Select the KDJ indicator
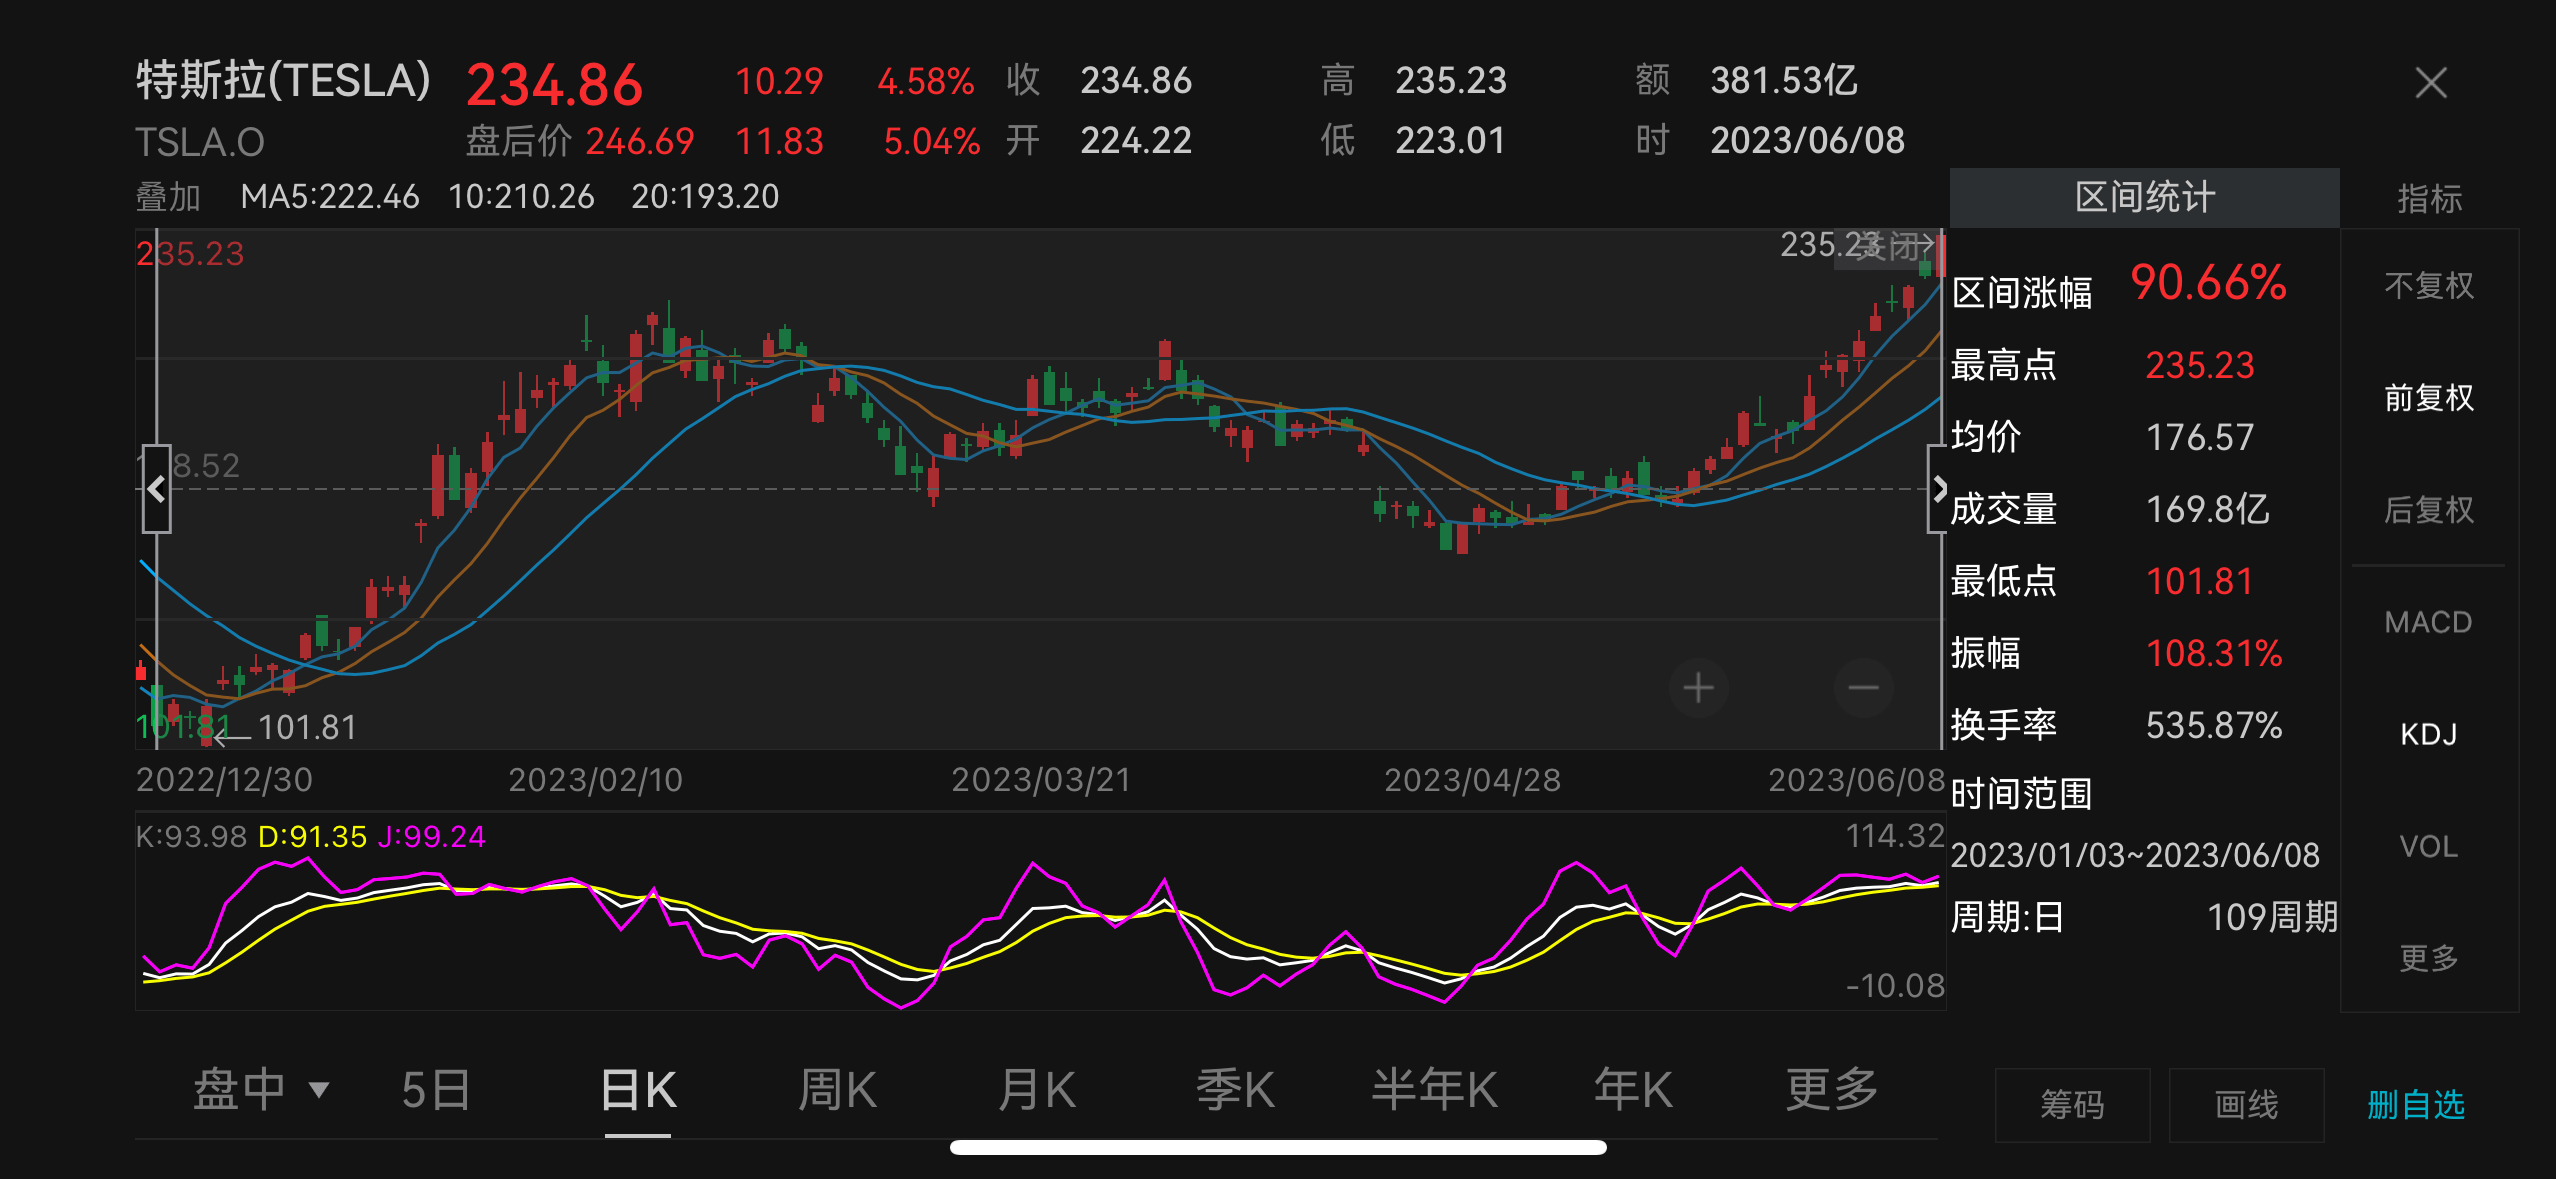The image size is (2556, 1179). tap(2428, 734)
